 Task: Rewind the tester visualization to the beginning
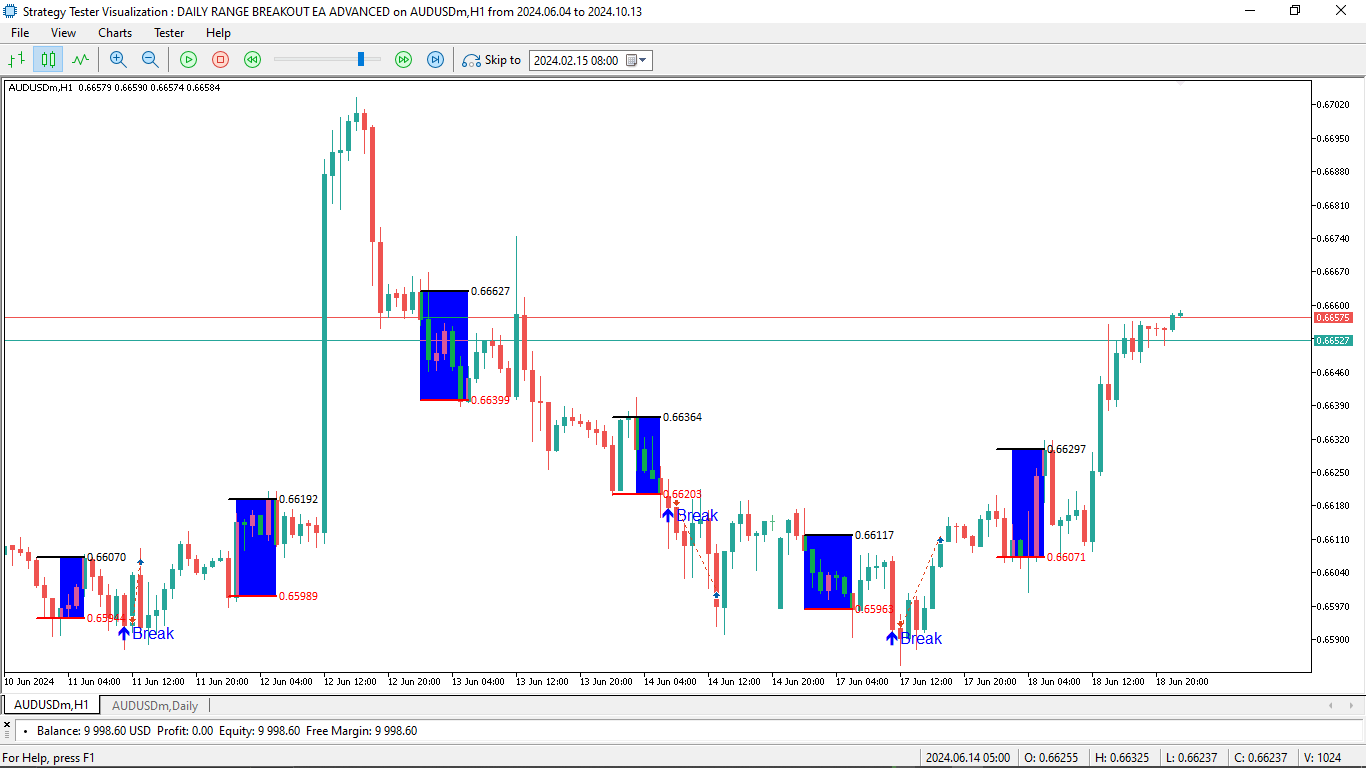pos(252,60)
